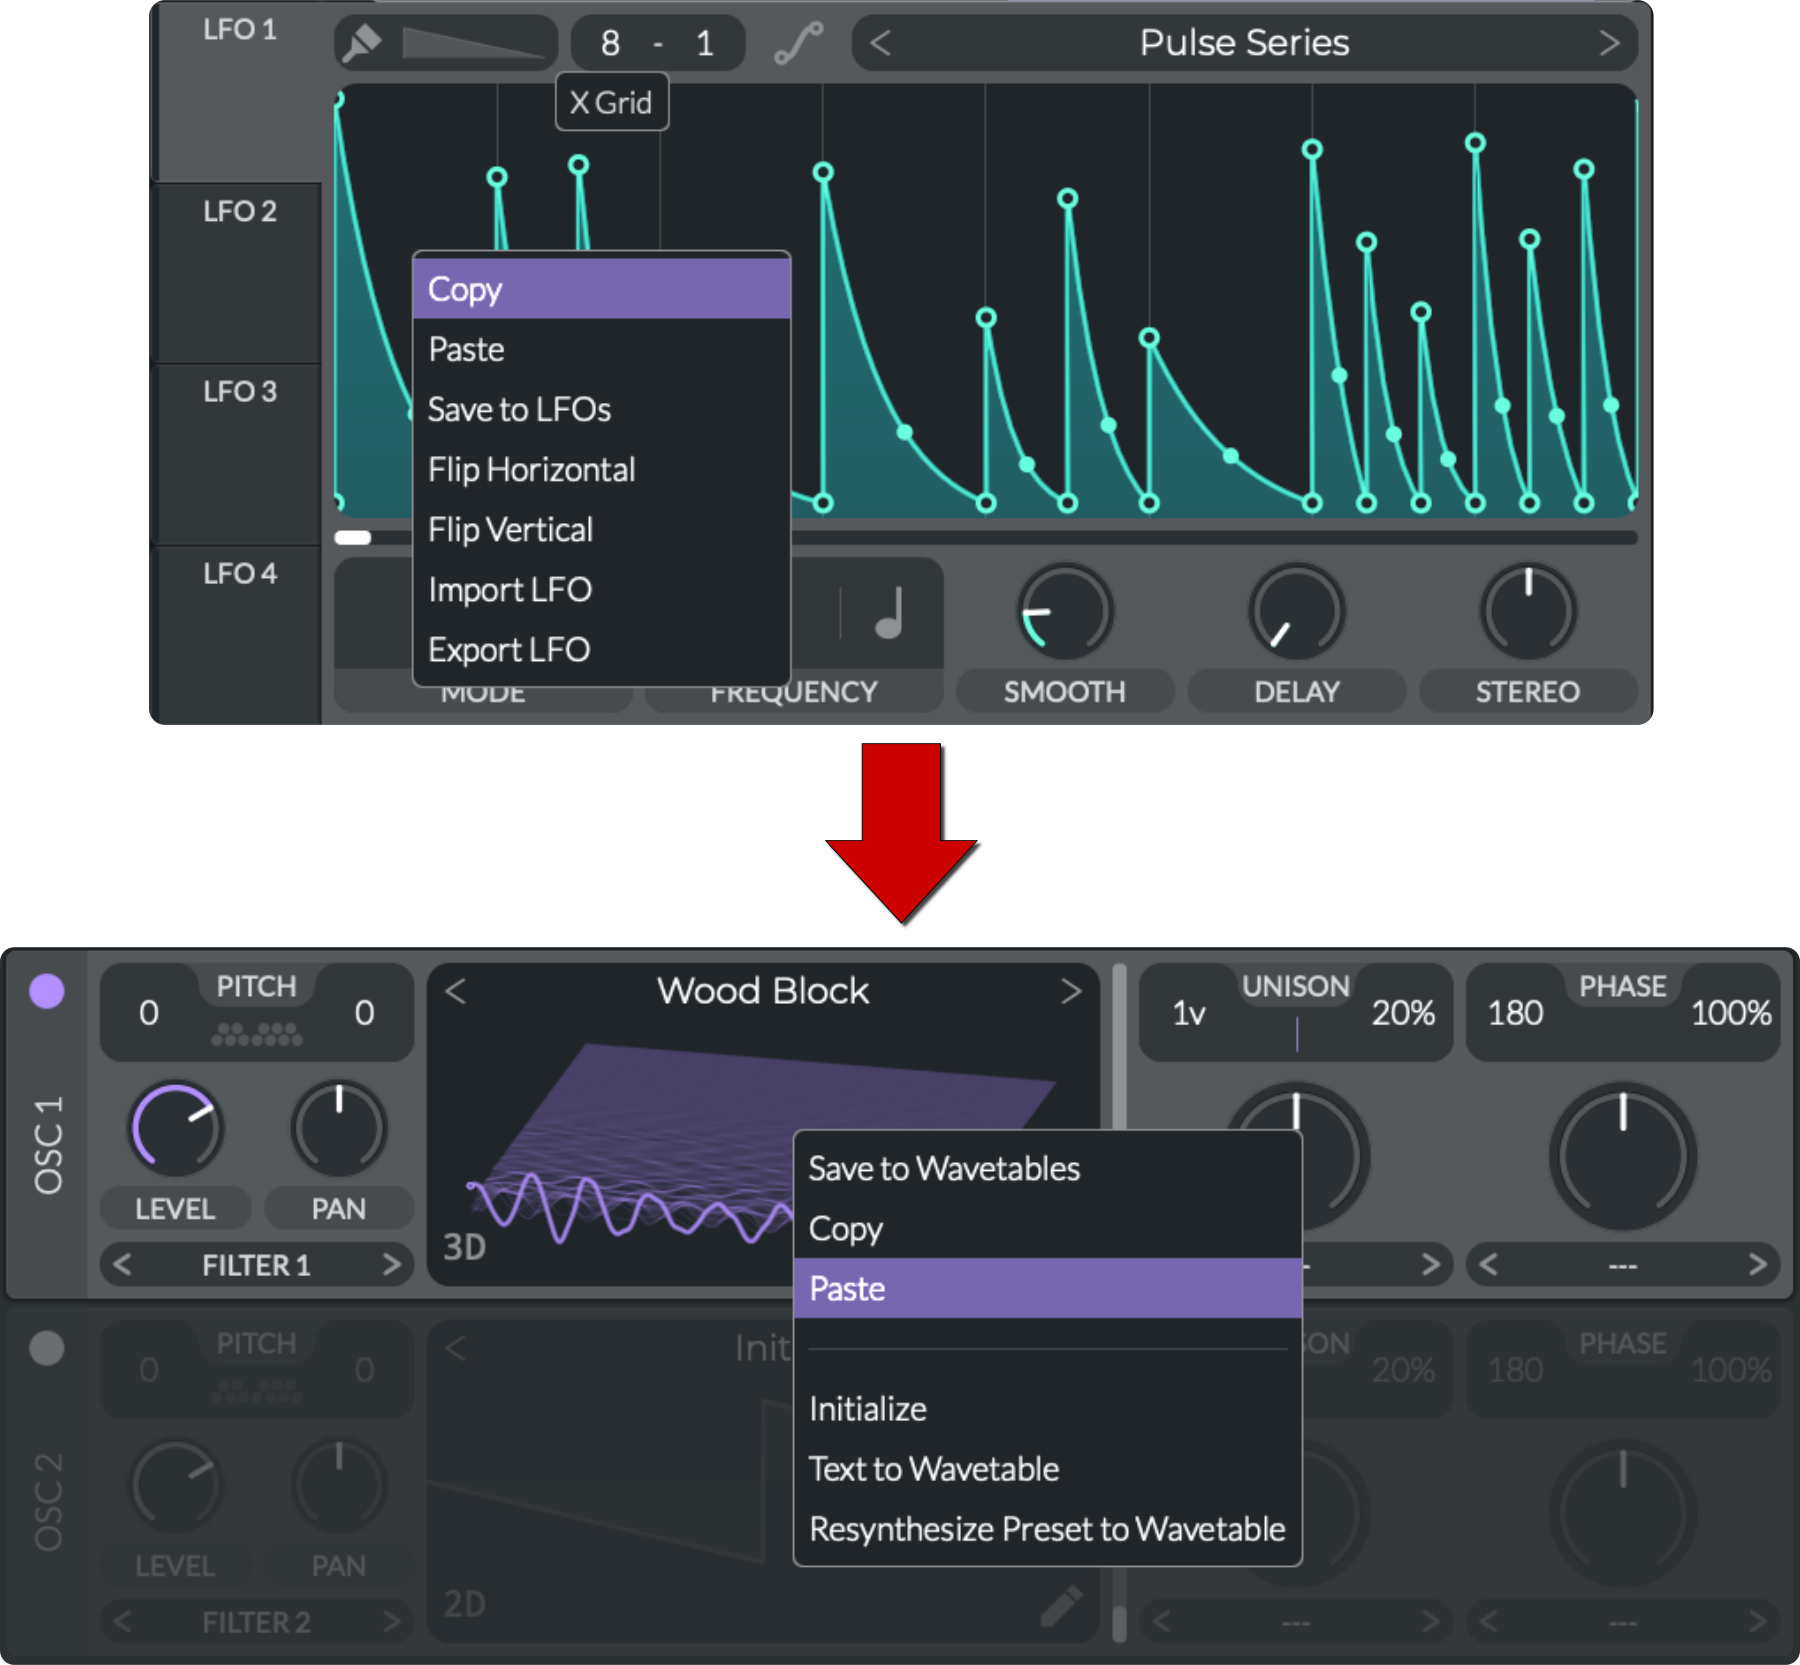Click the OSC 2 LEVEL knob
Screen dimensions: 1800x1665
[176, 1486]
